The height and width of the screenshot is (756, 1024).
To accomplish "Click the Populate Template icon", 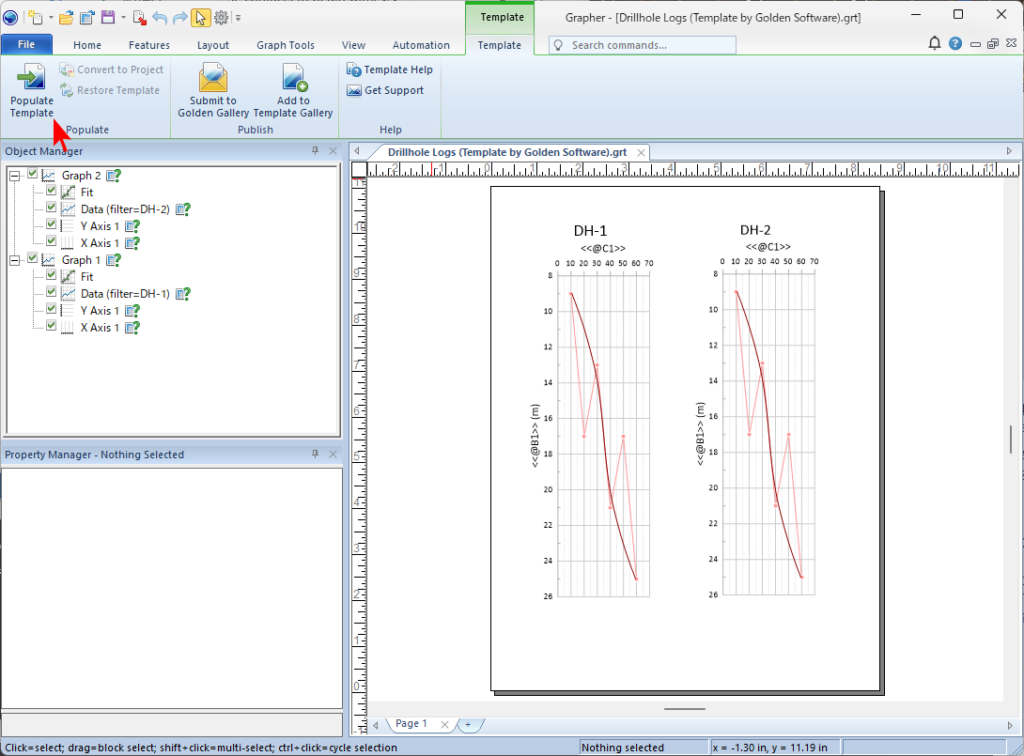I will click(x=31, y=77).
